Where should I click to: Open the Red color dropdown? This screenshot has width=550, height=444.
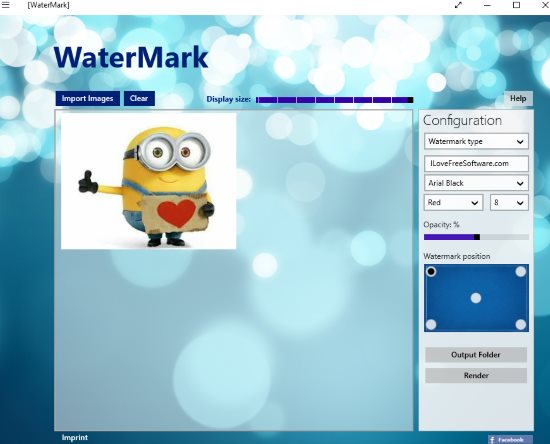[x=453, y=202]
